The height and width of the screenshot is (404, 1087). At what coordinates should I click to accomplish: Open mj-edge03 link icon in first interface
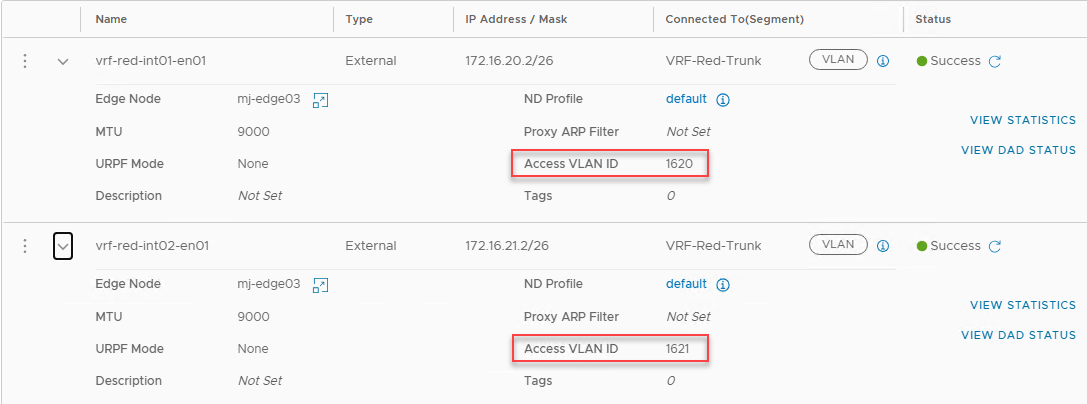(x=320, y=100)
